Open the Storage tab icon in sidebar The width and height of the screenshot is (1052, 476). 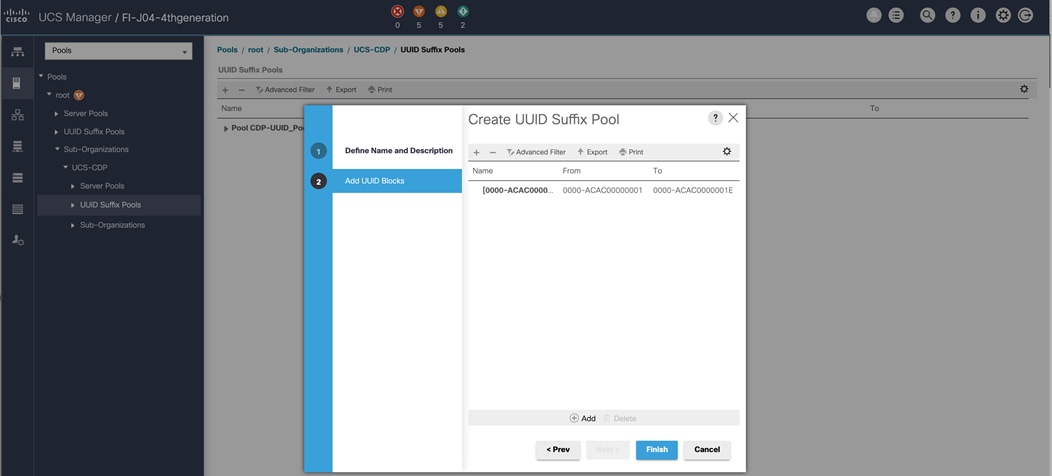tap(17, 209)
